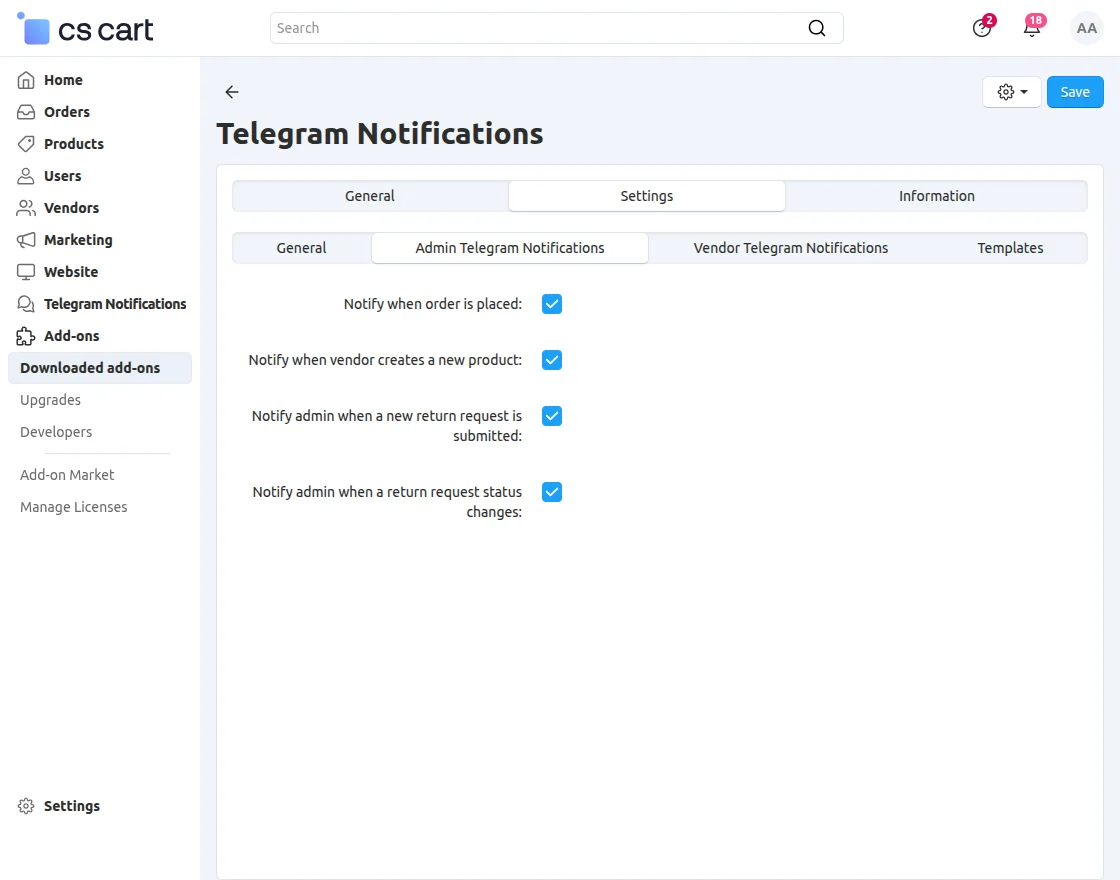
Task: Open the Information tab
Action: [936, 196]
